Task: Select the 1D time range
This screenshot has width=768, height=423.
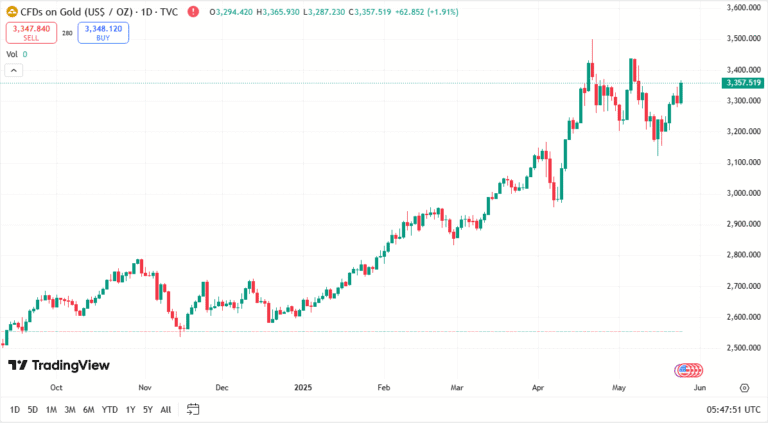Action: tap(15, 409)
